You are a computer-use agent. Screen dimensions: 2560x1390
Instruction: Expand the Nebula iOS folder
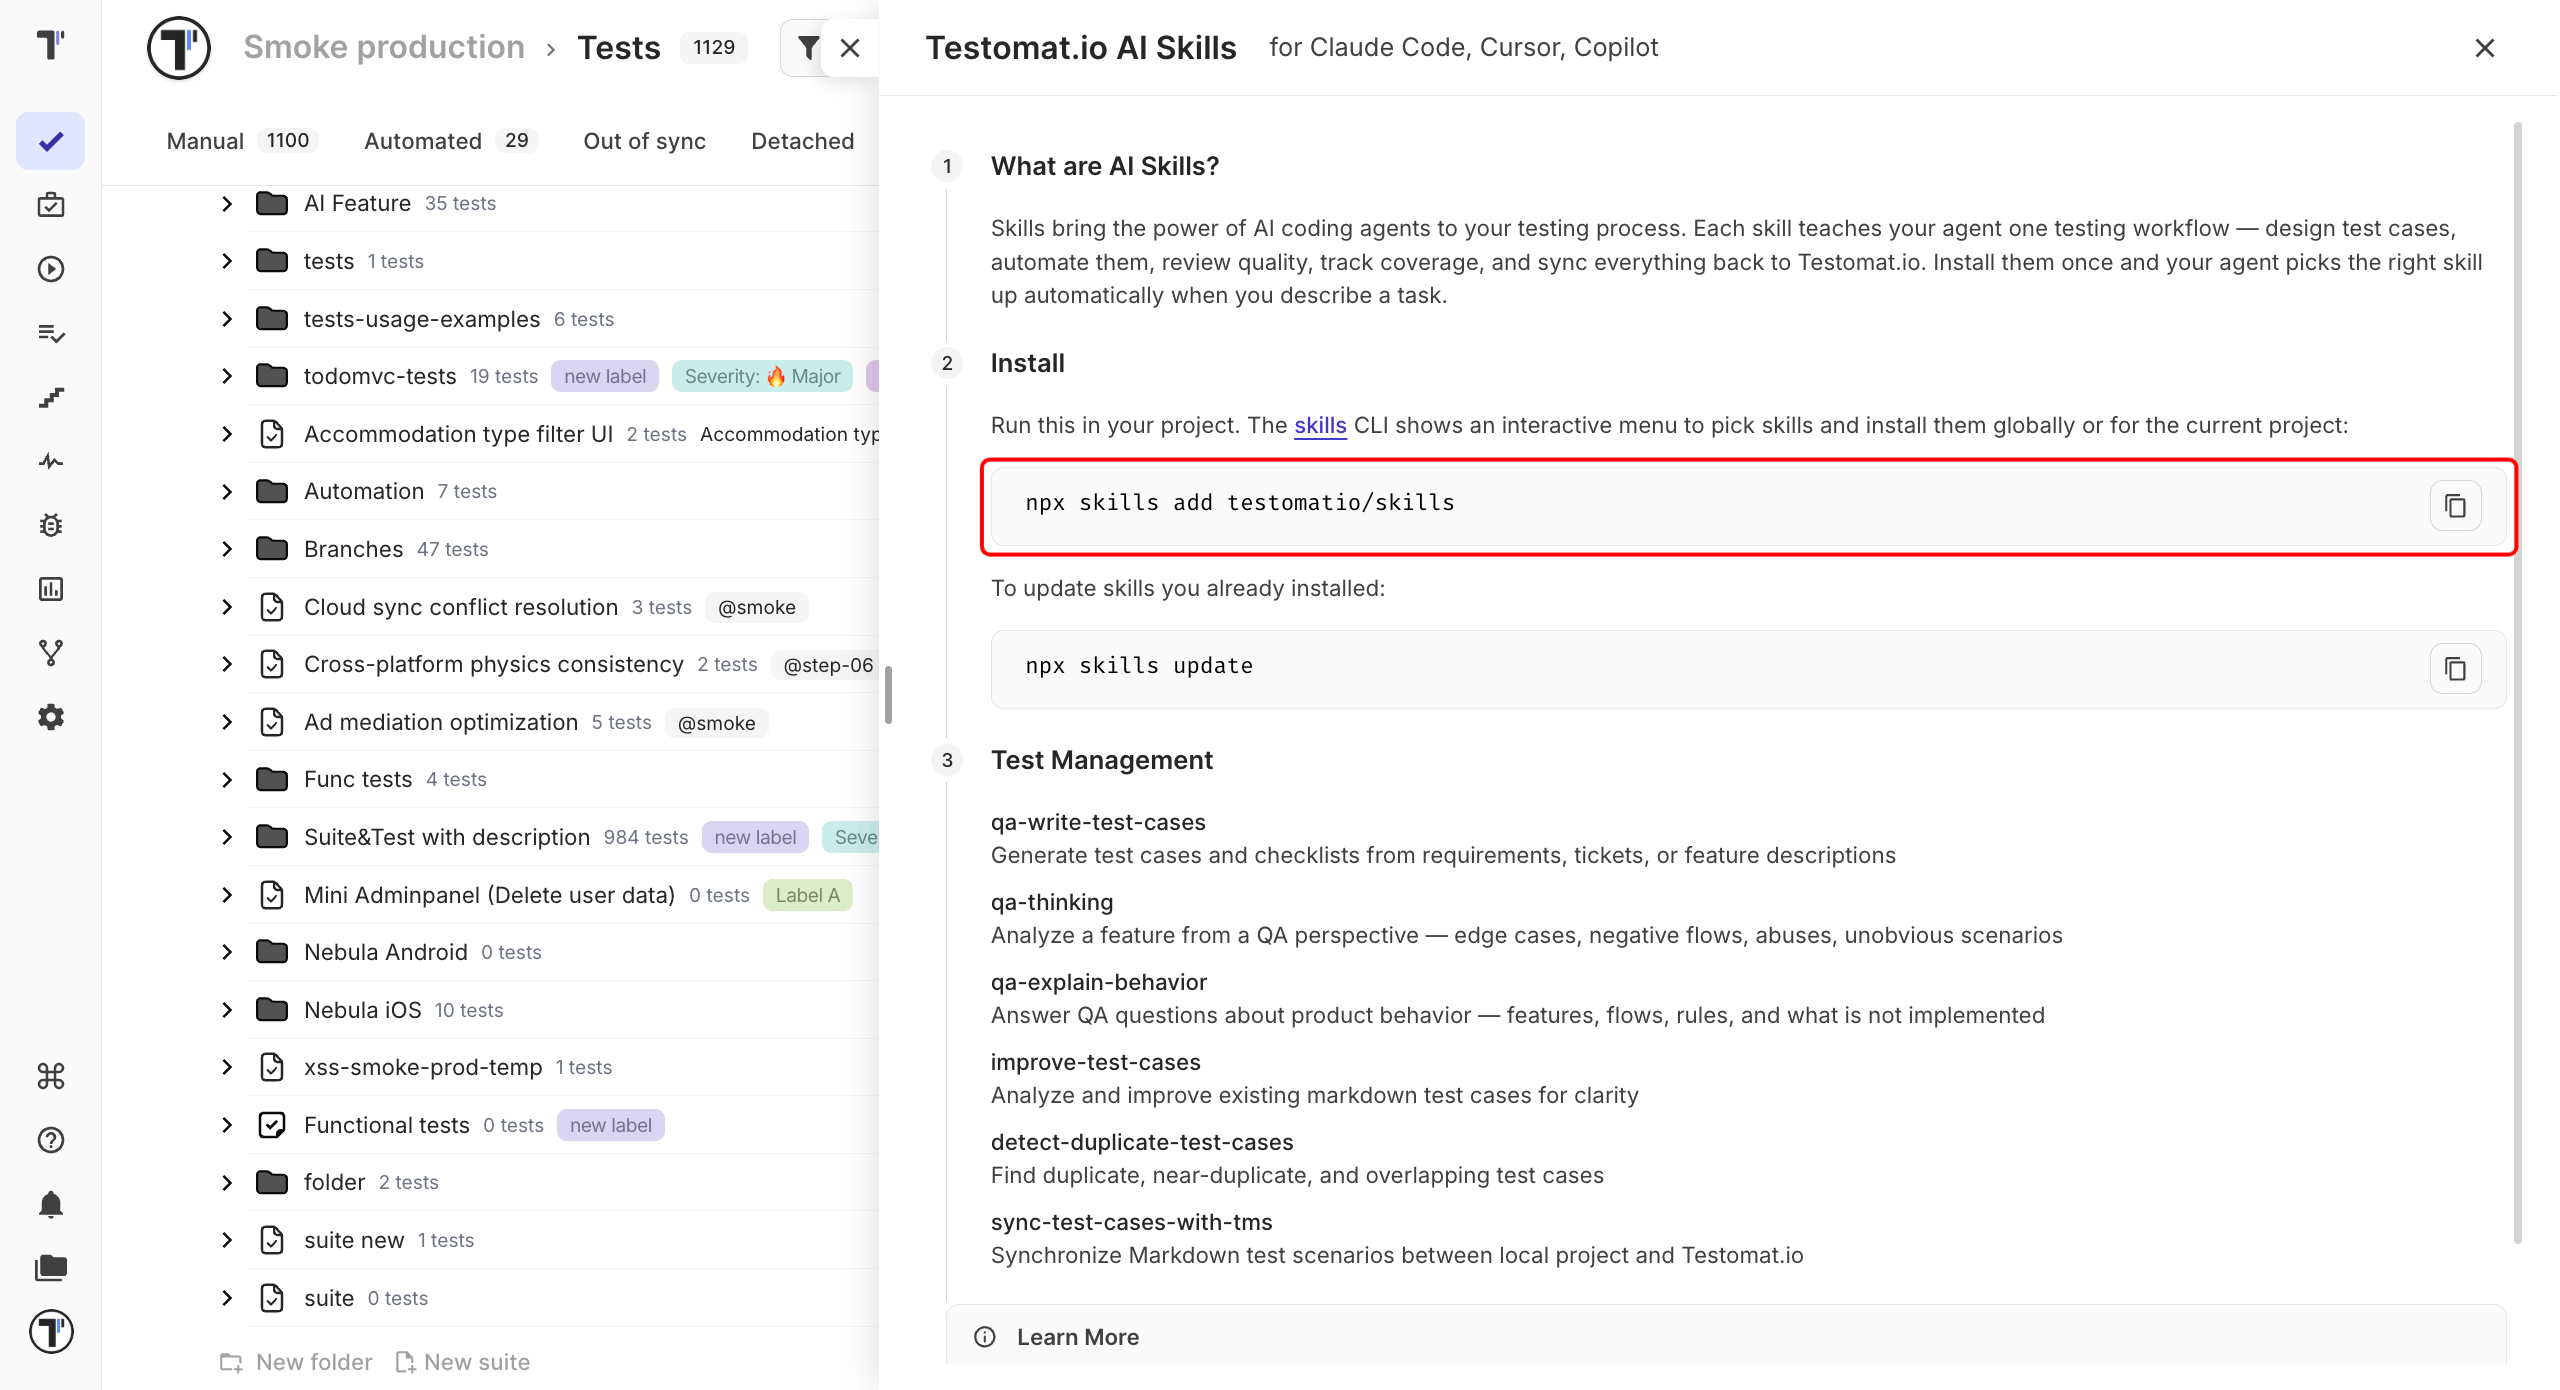pyautogui.click(x=227, y=1010)
